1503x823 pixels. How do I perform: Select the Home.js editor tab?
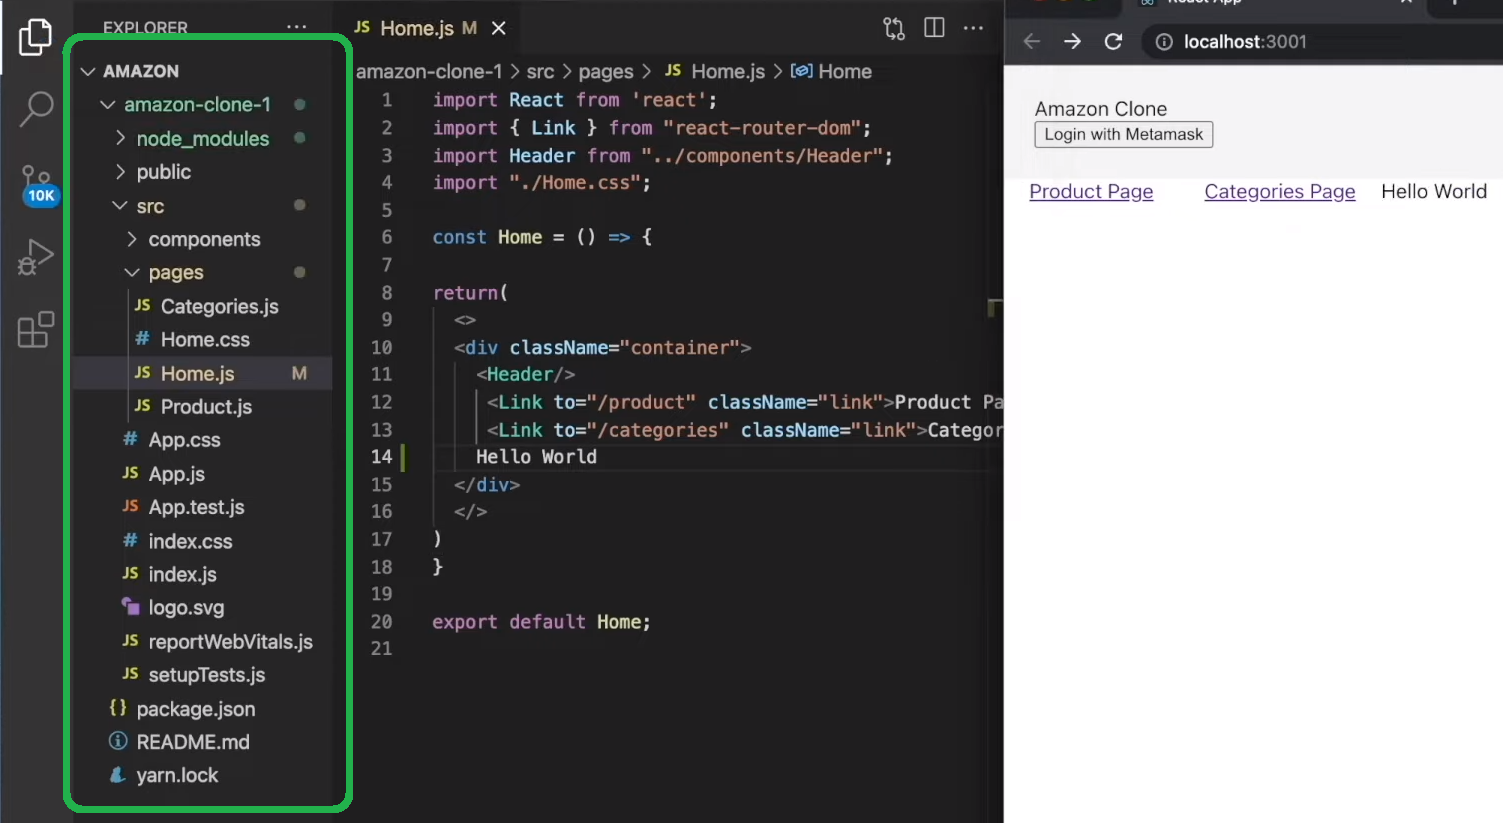(416, 28)
